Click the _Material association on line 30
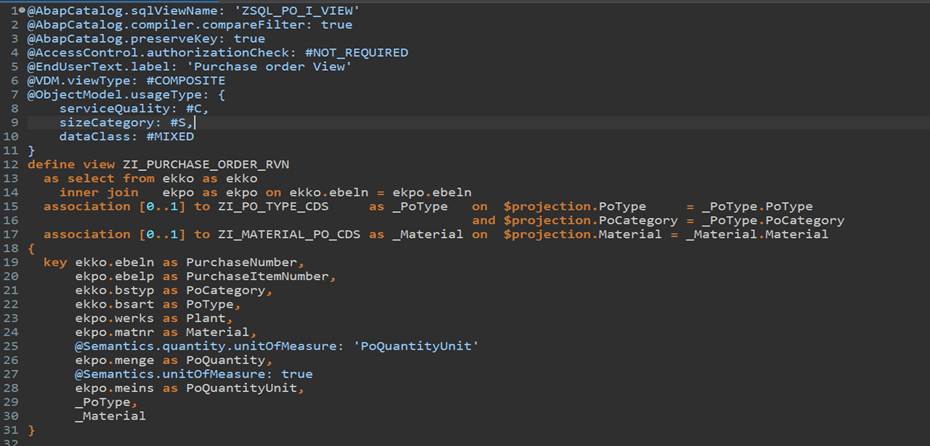The width and height of the screenshot is (930, 446). point(110,416)
